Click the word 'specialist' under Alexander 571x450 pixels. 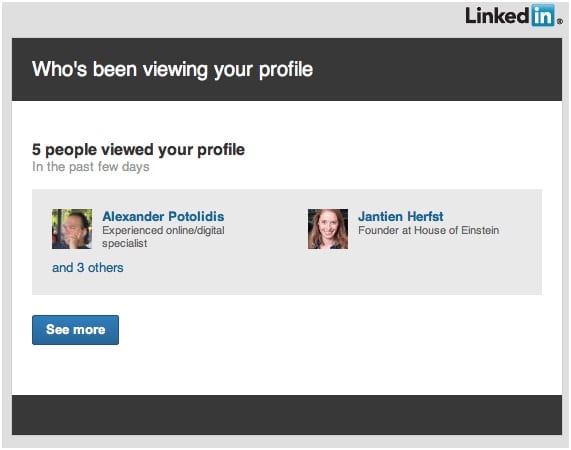[125, 243]
